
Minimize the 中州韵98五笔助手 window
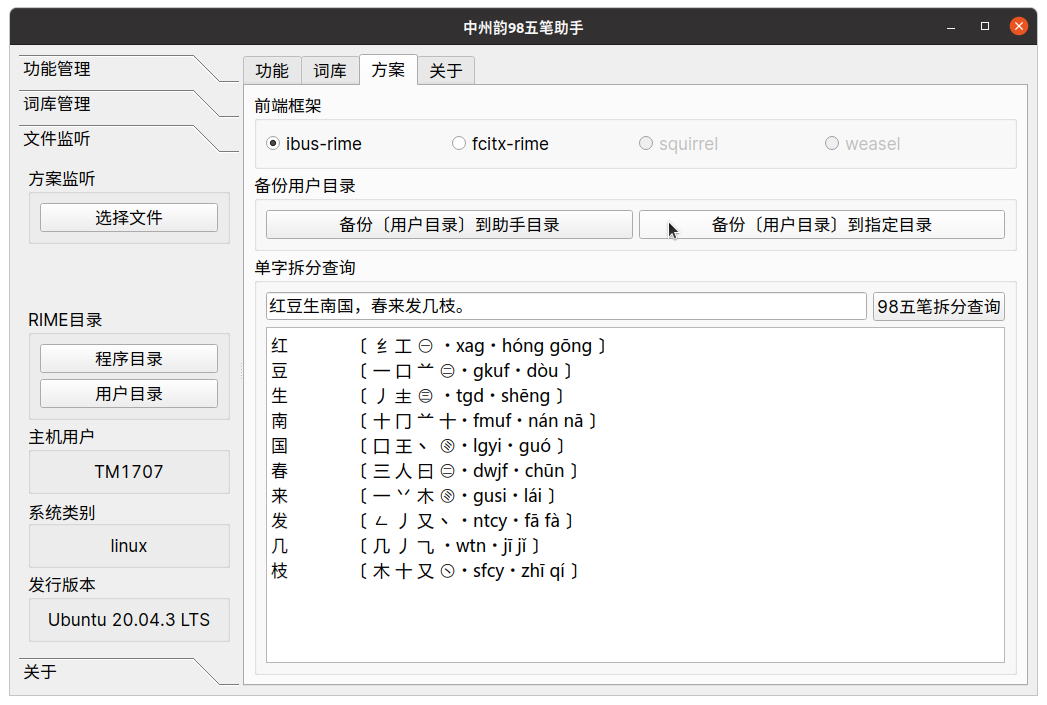(x=951, y=27)
